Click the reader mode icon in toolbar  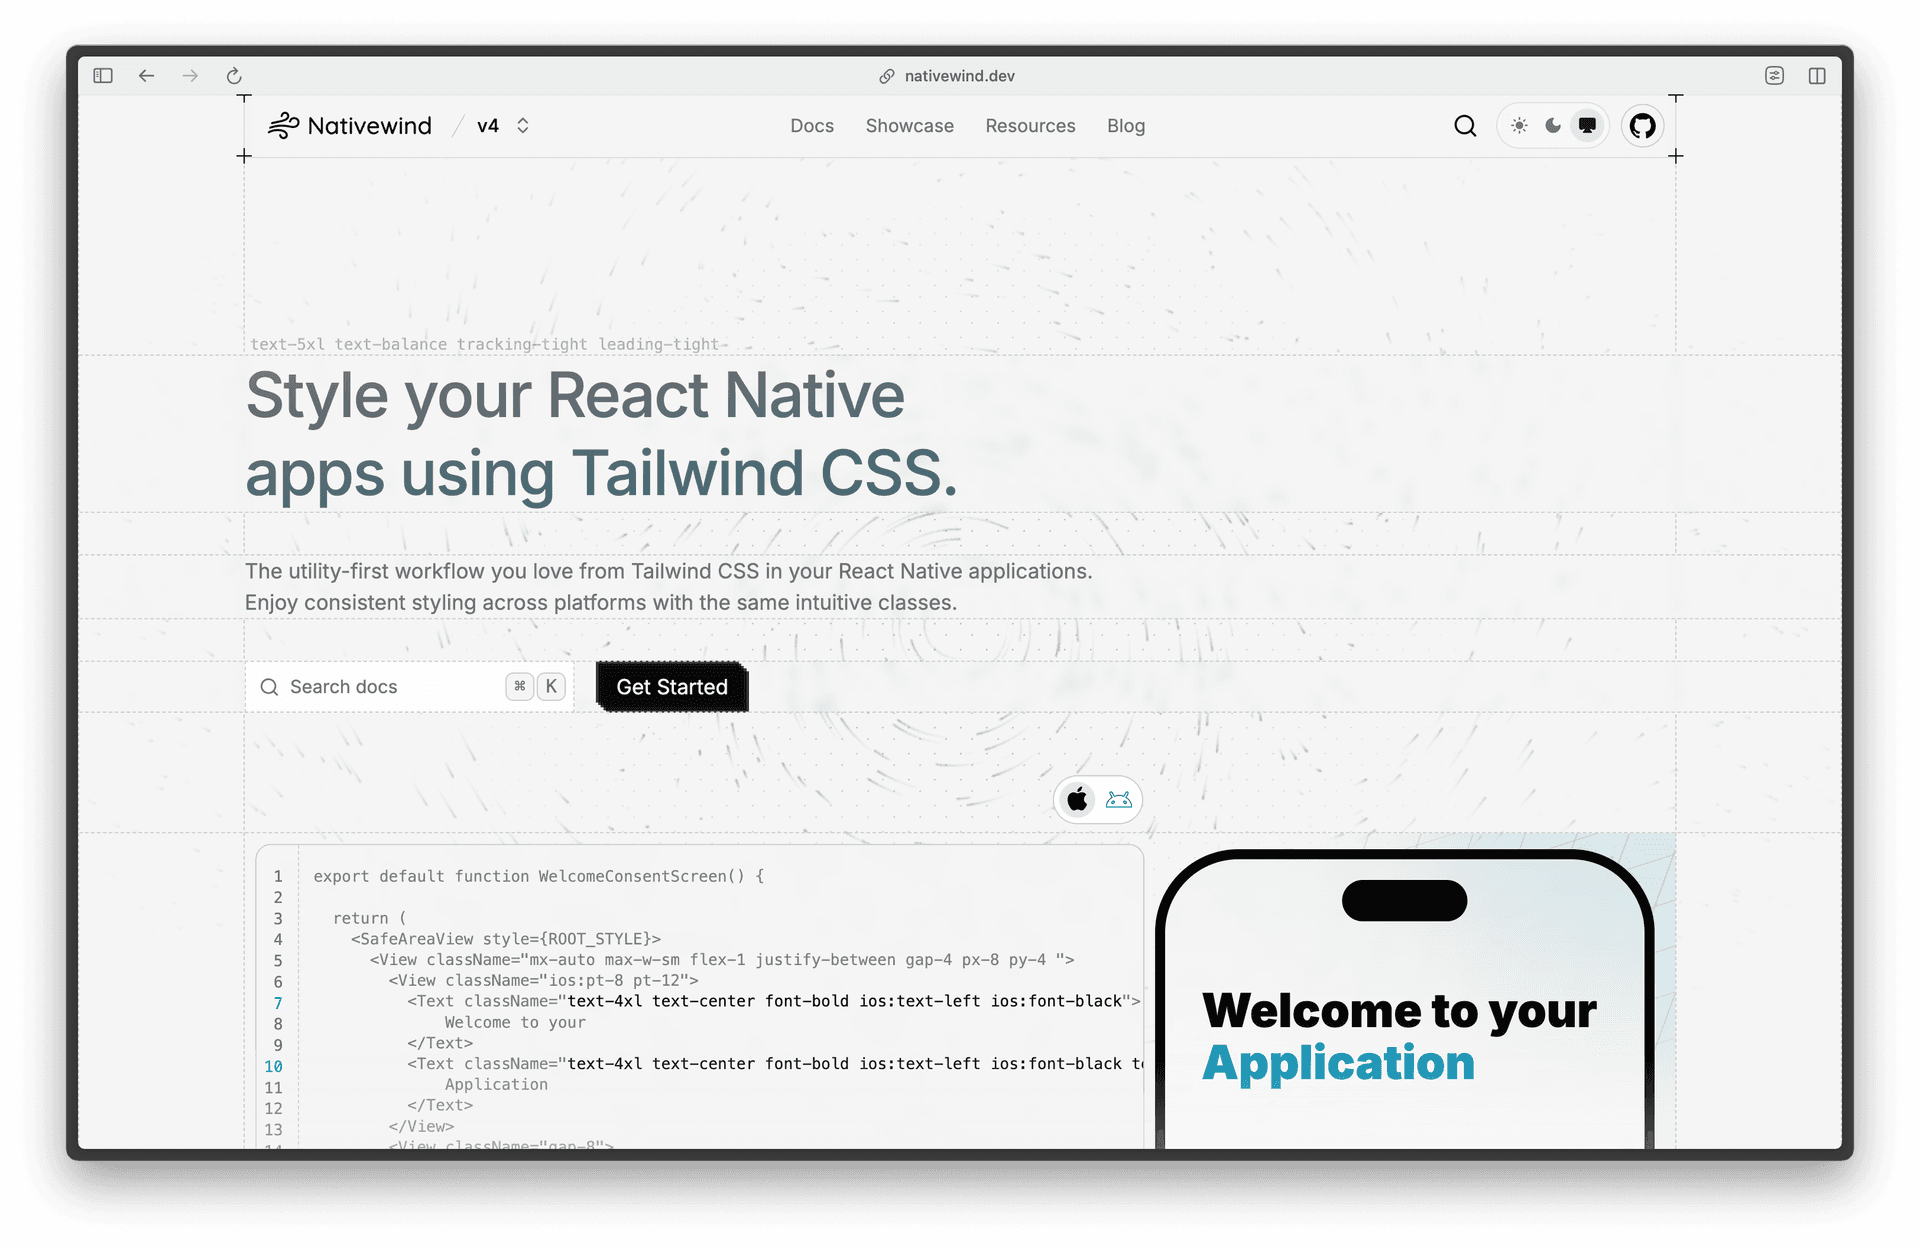[1774, 76]
